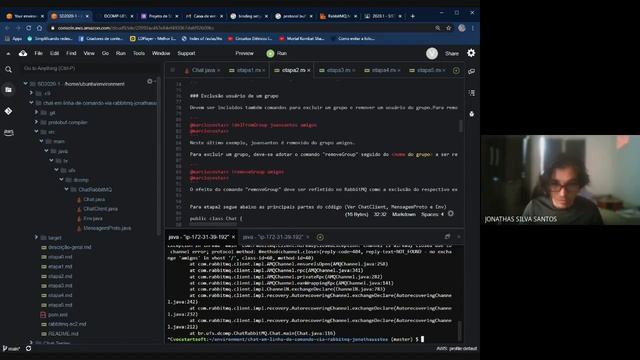Open the editor pane tab list button

click(x=173, y=70)
